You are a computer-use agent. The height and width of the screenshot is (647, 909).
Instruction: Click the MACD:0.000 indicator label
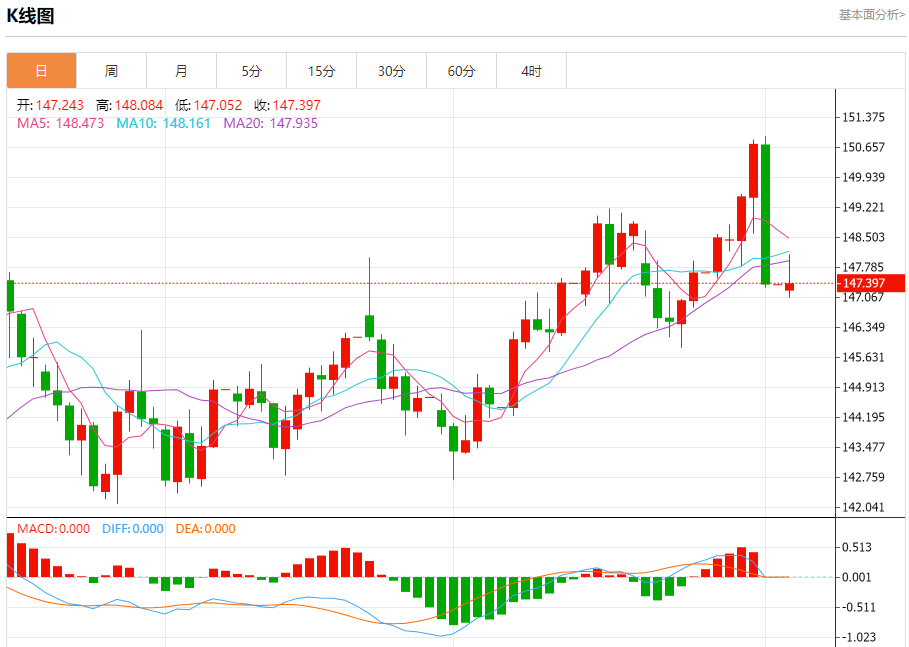pyautogui.click(x=53, y=529)
